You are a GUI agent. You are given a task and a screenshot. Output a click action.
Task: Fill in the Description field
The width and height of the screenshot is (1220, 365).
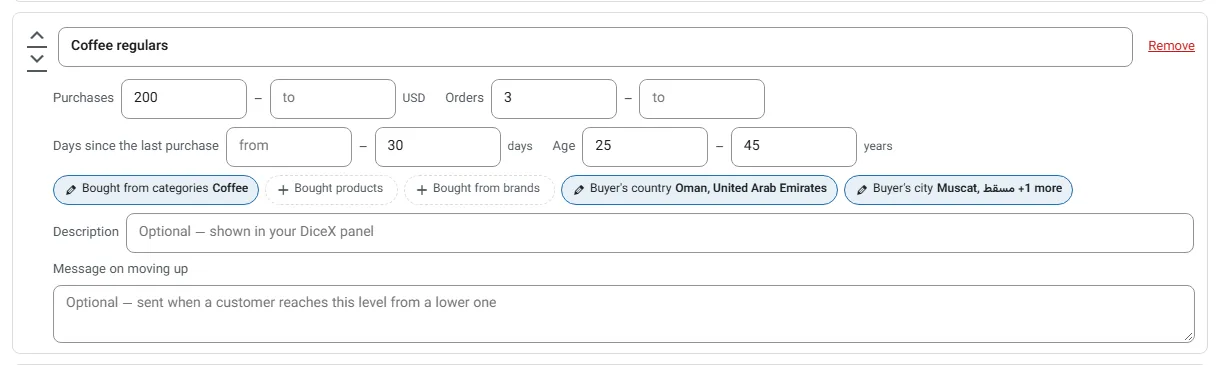(660, 232)
